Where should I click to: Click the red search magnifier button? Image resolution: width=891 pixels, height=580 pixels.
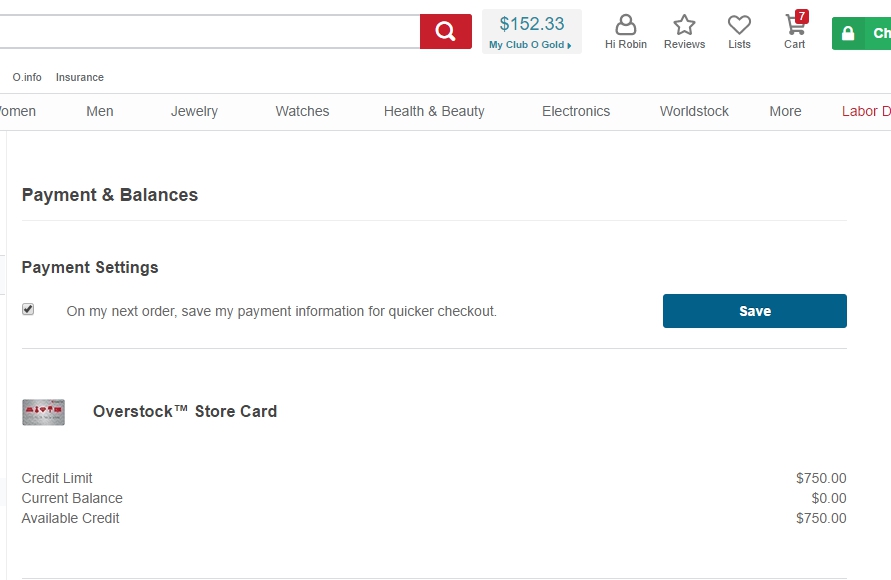(x=446, y=31)
